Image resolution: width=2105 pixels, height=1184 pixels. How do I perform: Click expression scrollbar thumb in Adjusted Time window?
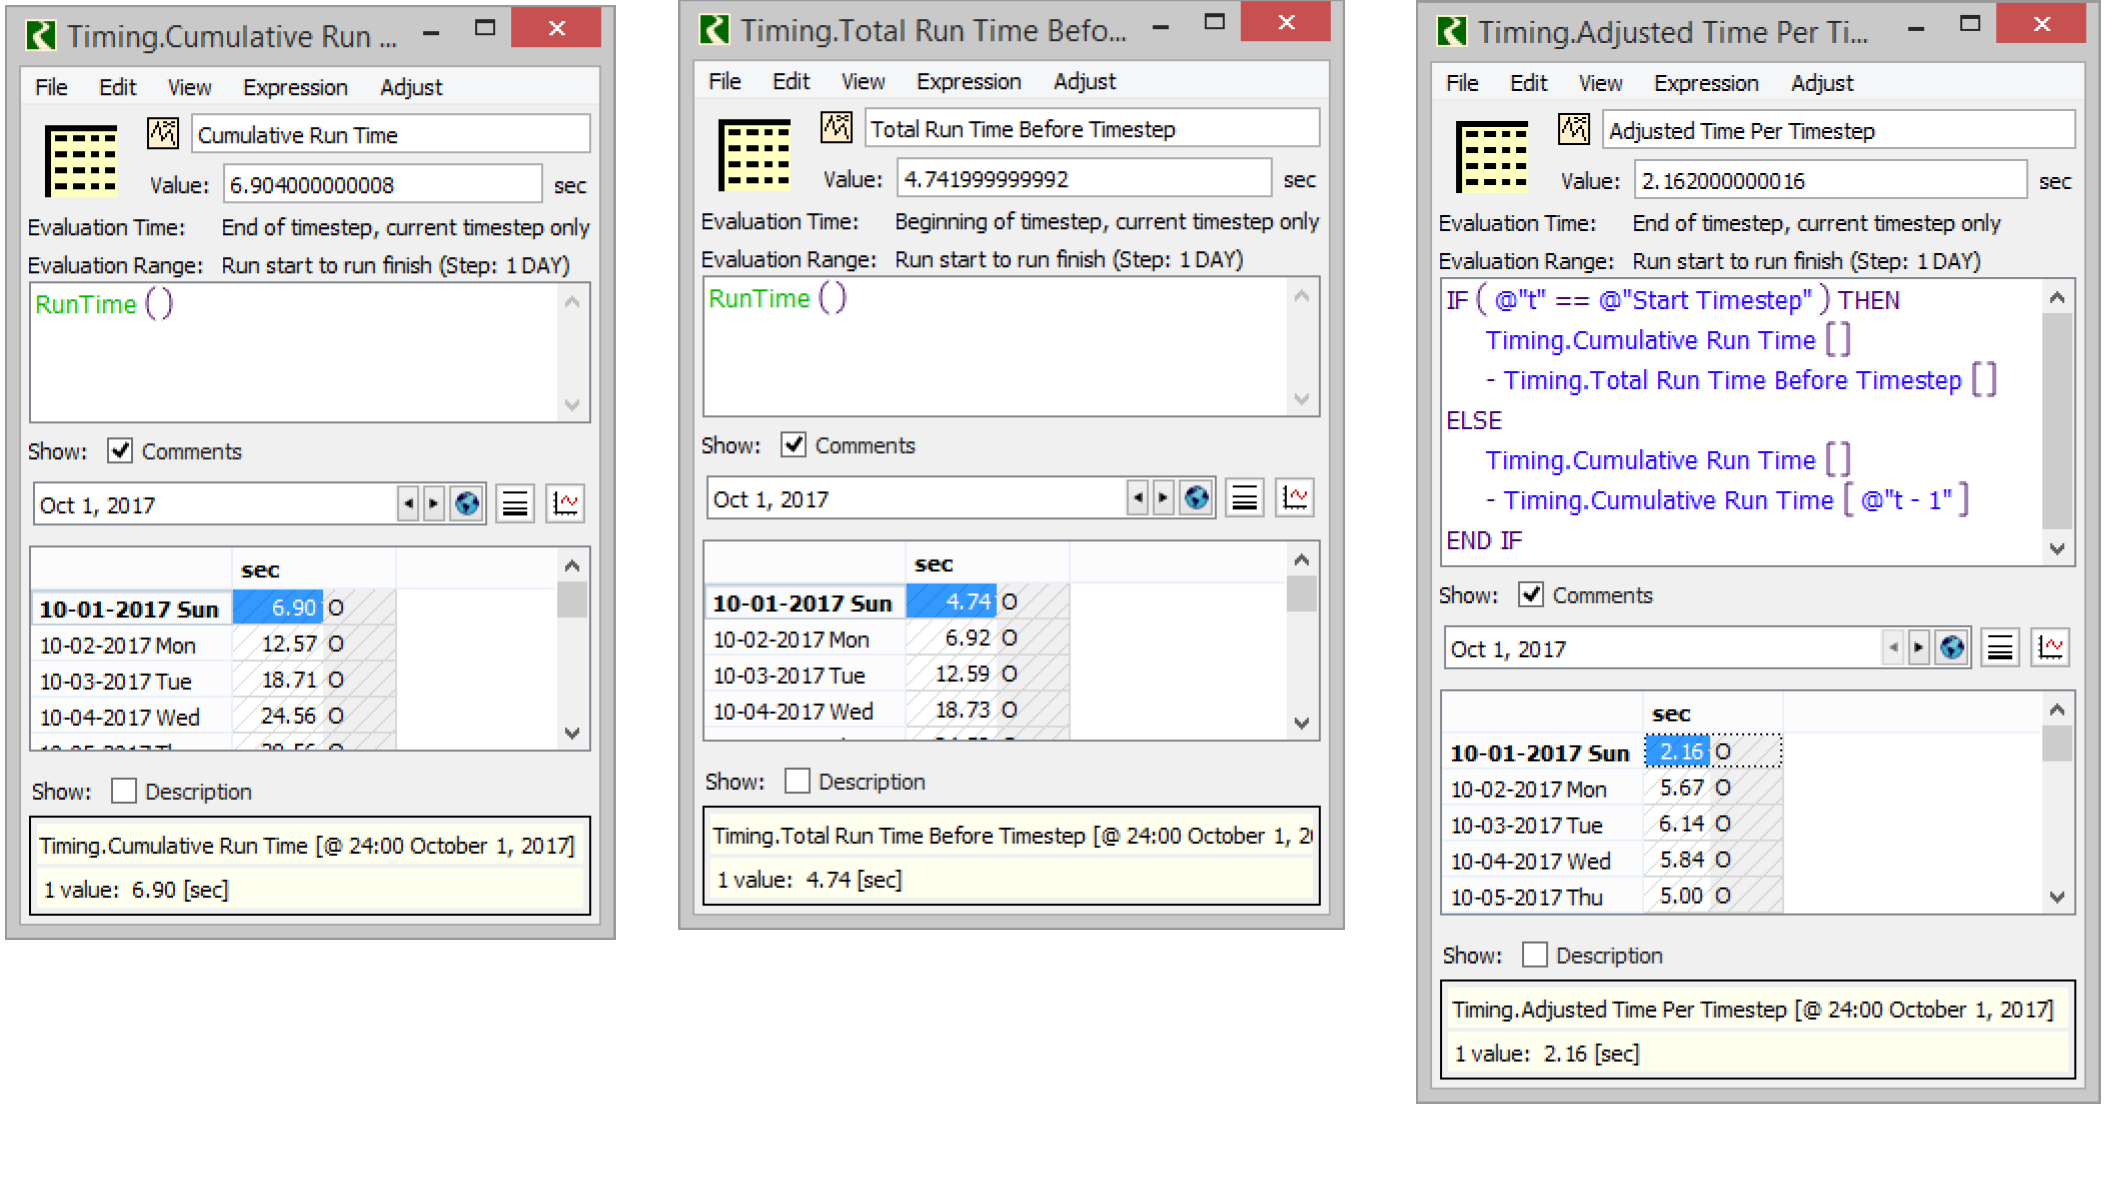tap(2056, 420)
